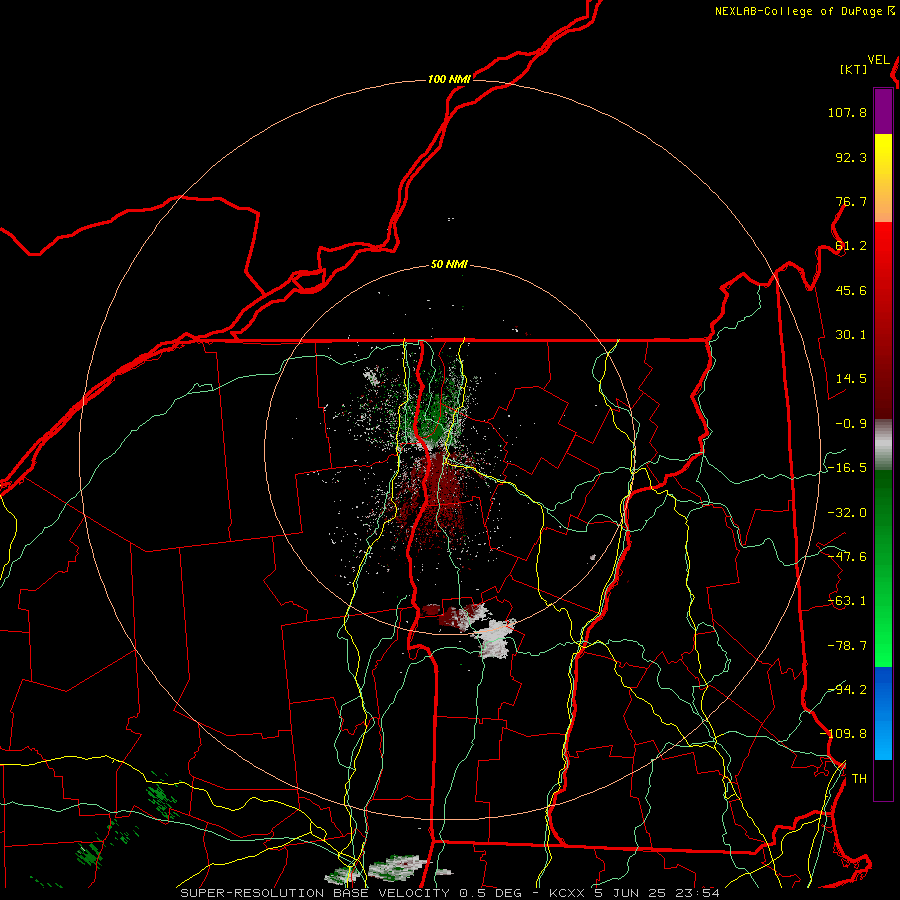This screenshot has width=900, height=900.
Task: Select the -78.7 scale value
Action: (x=847, y=646)
